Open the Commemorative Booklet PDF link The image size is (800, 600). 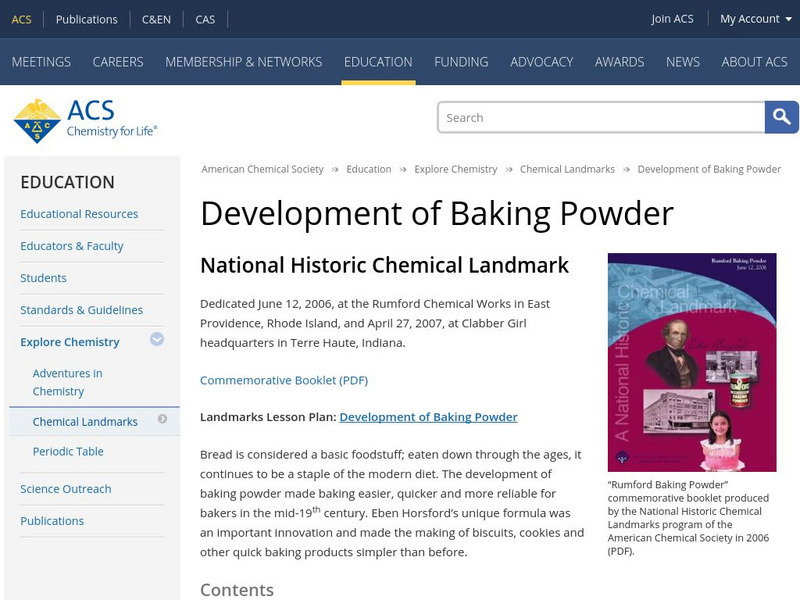click(284, 380)
